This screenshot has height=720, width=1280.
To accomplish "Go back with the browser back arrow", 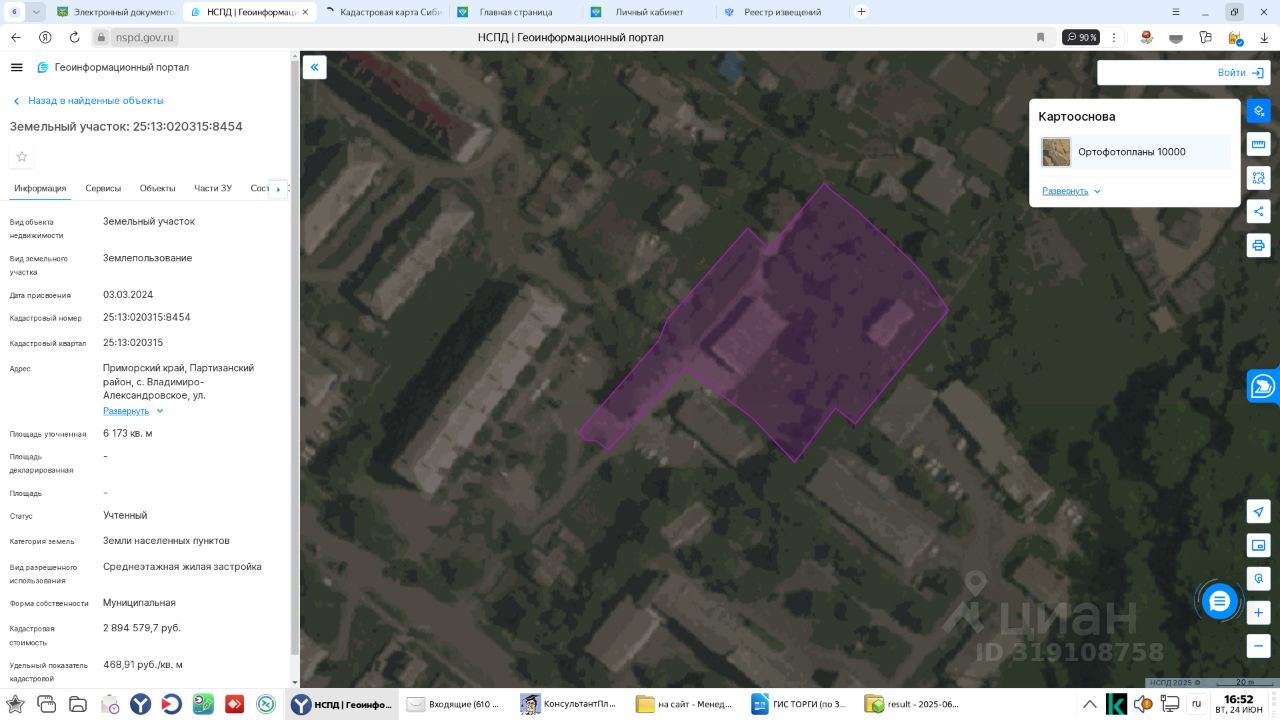I will [x=15, y=37].
